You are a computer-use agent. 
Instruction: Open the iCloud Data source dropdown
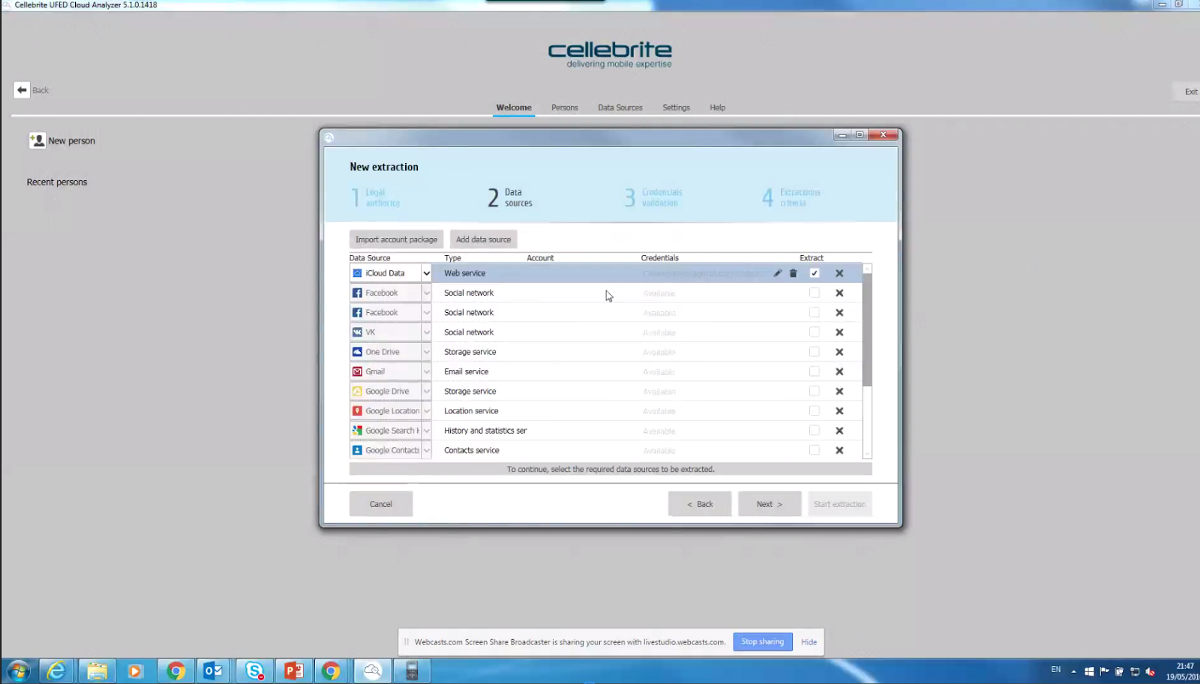point(426,273)
